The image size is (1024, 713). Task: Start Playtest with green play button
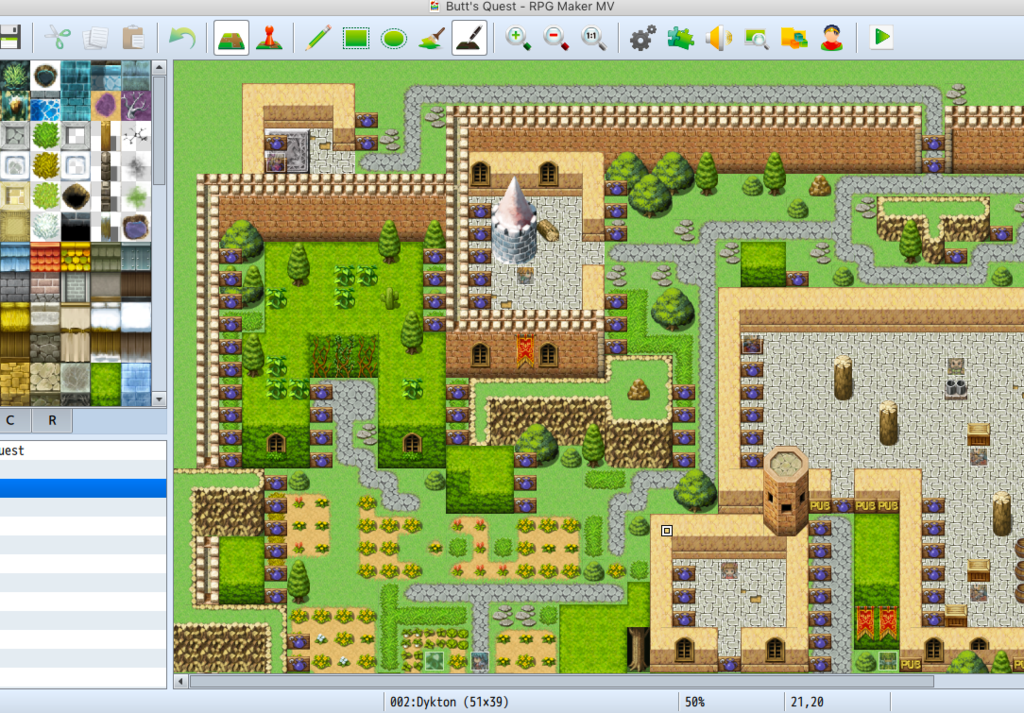click(881, 39)
